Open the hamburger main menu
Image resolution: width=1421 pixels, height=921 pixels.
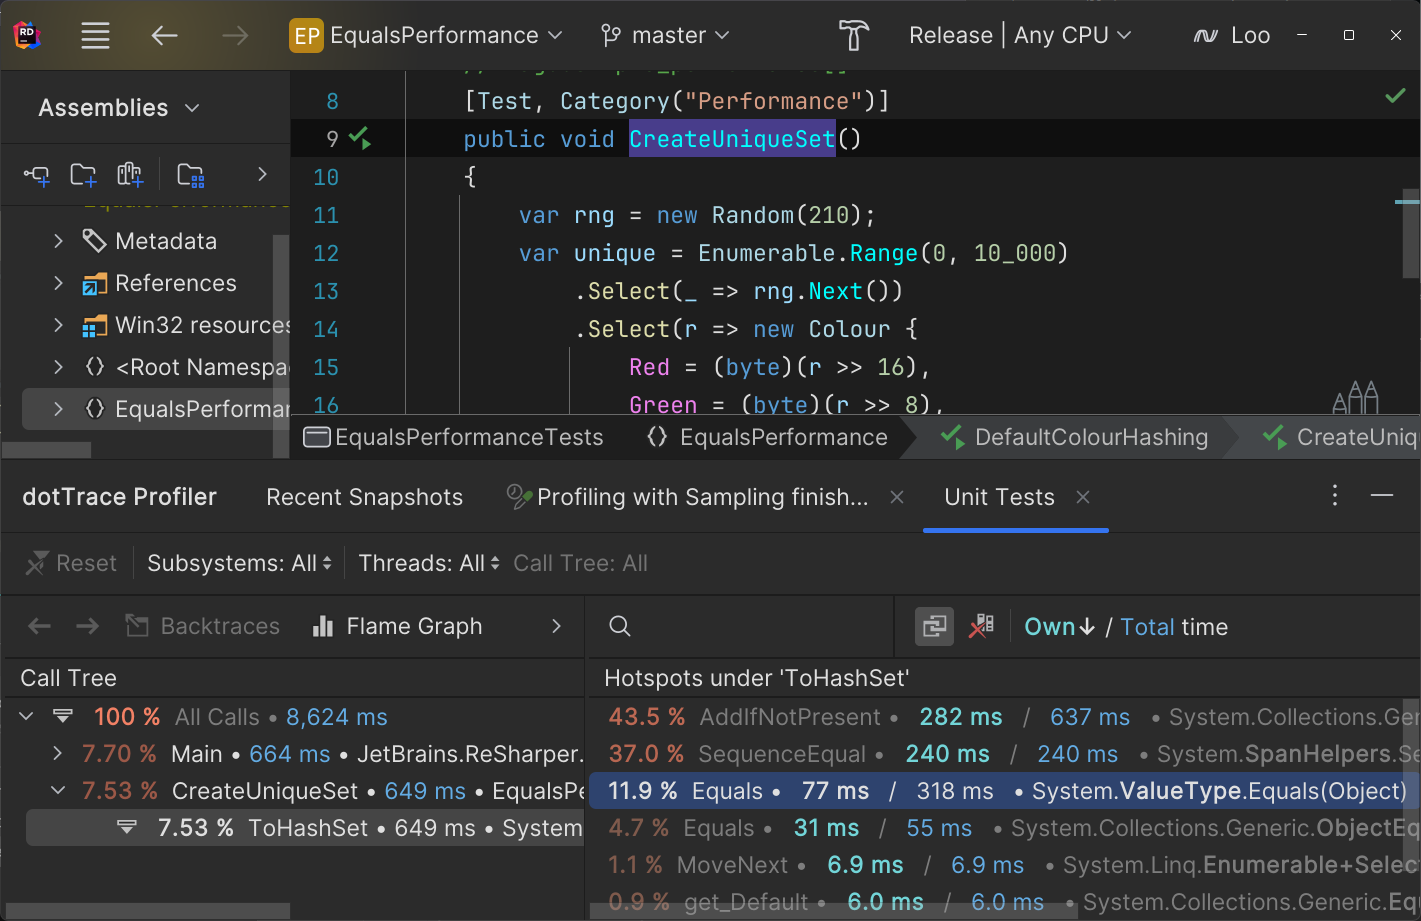95,36
